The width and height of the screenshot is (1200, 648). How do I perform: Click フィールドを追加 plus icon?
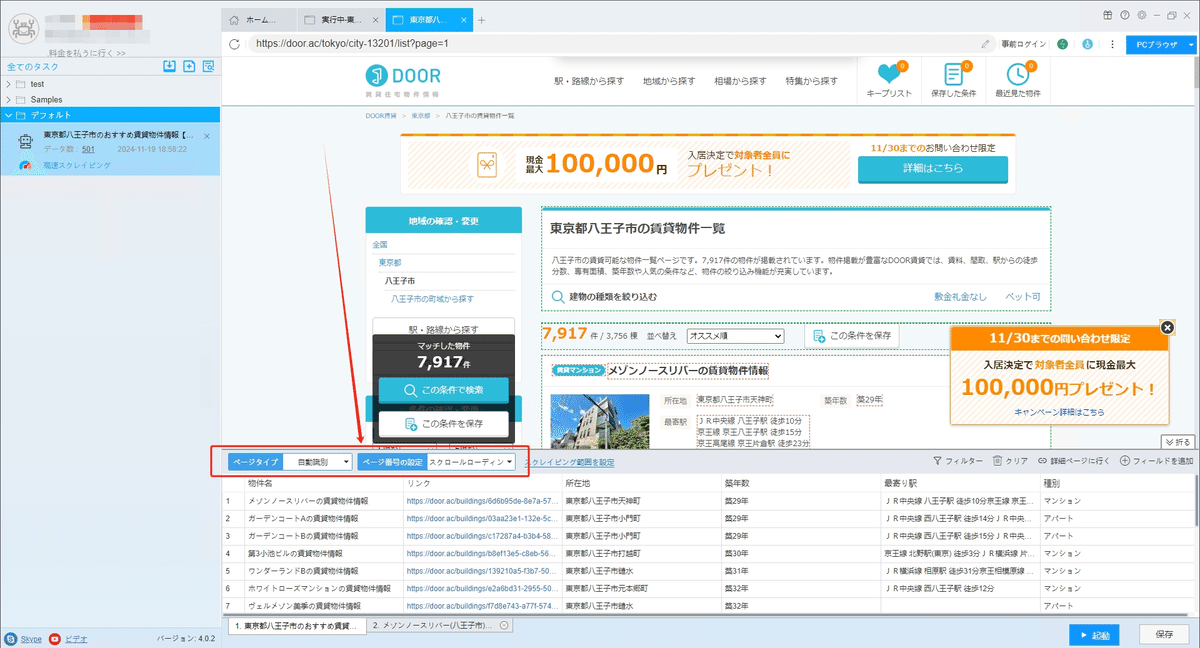point(1125,461)
